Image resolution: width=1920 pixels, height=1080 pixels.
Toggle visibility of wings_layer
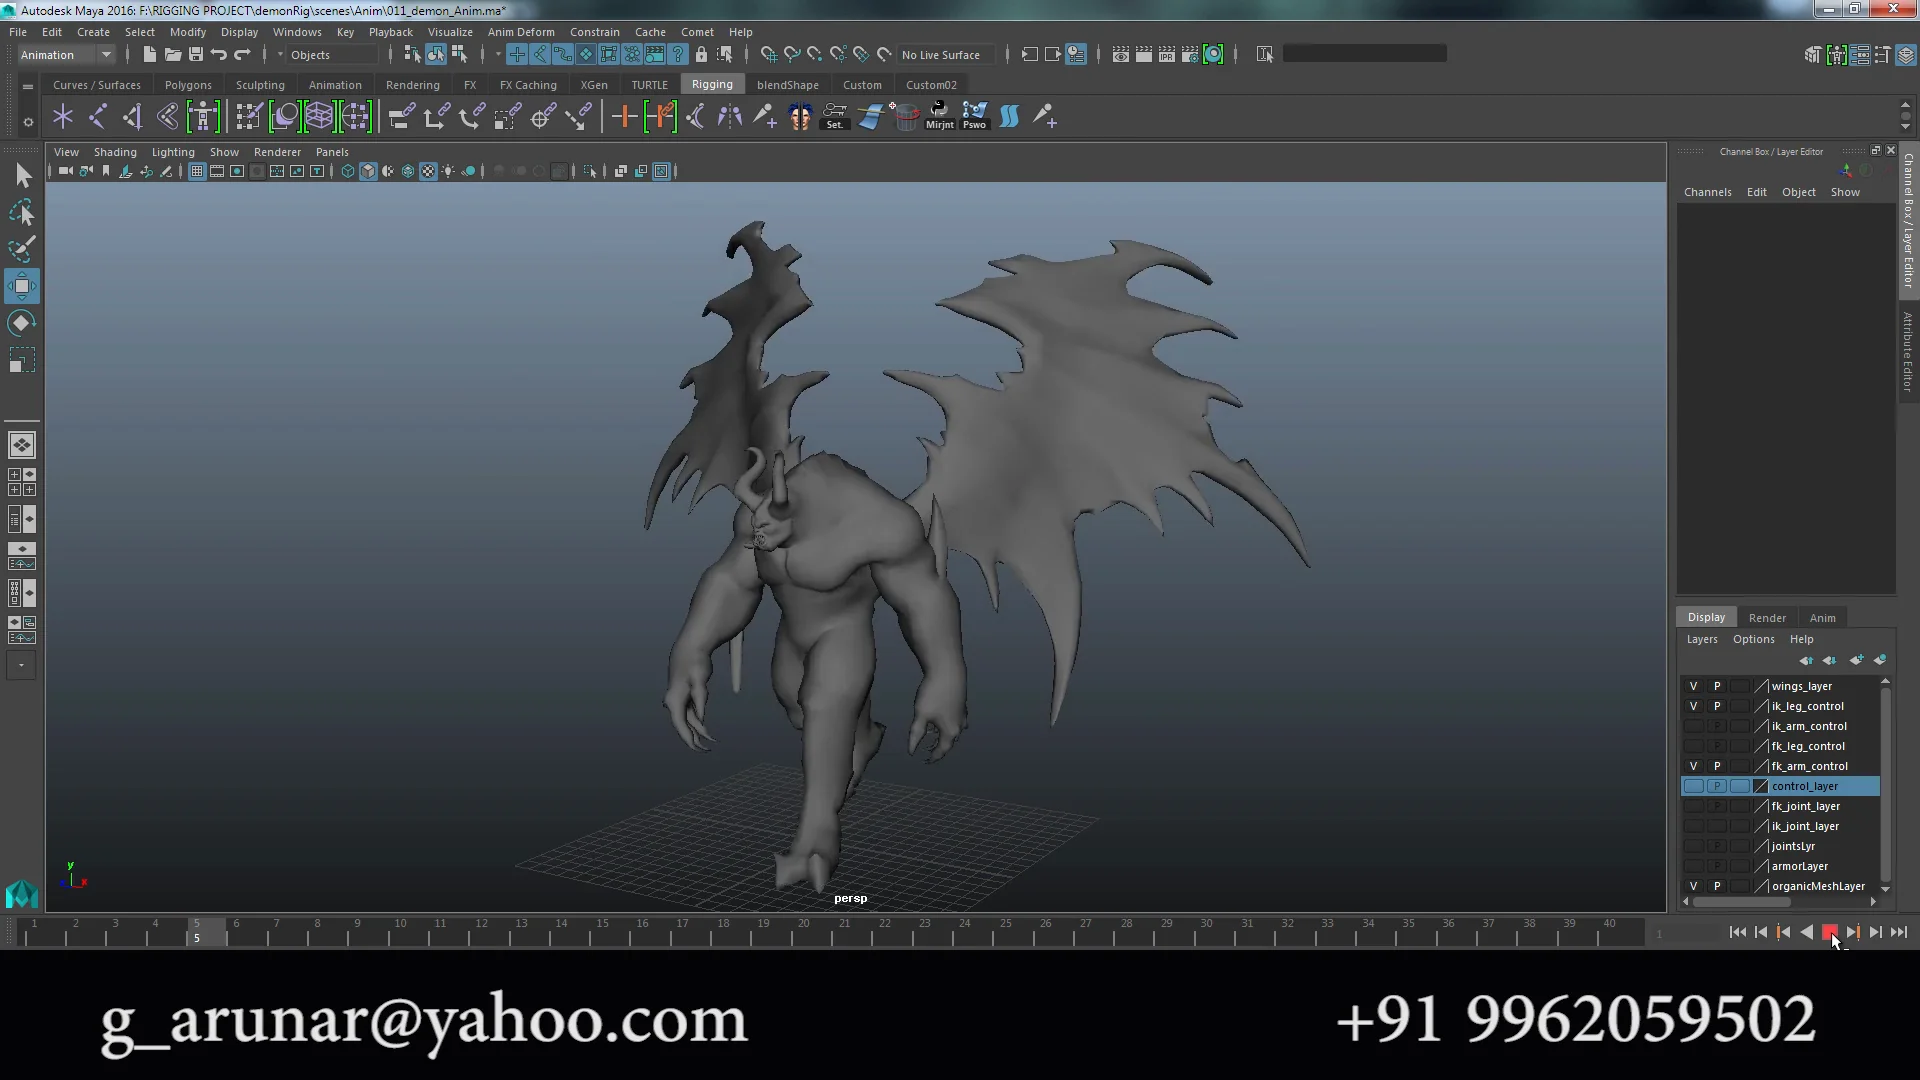[x=1693, y=686]
